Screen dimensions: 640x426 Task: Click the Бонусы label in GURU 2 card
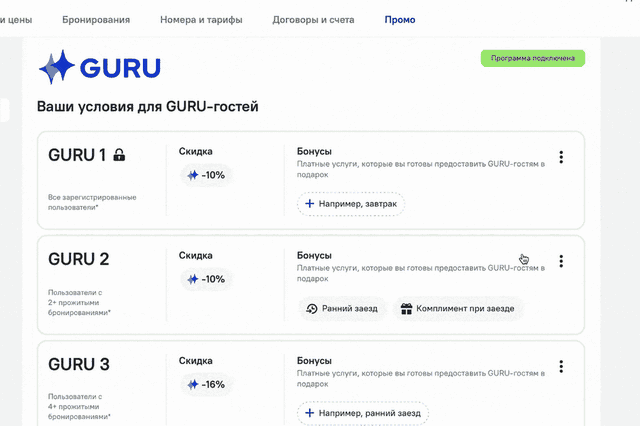[314, 255]
